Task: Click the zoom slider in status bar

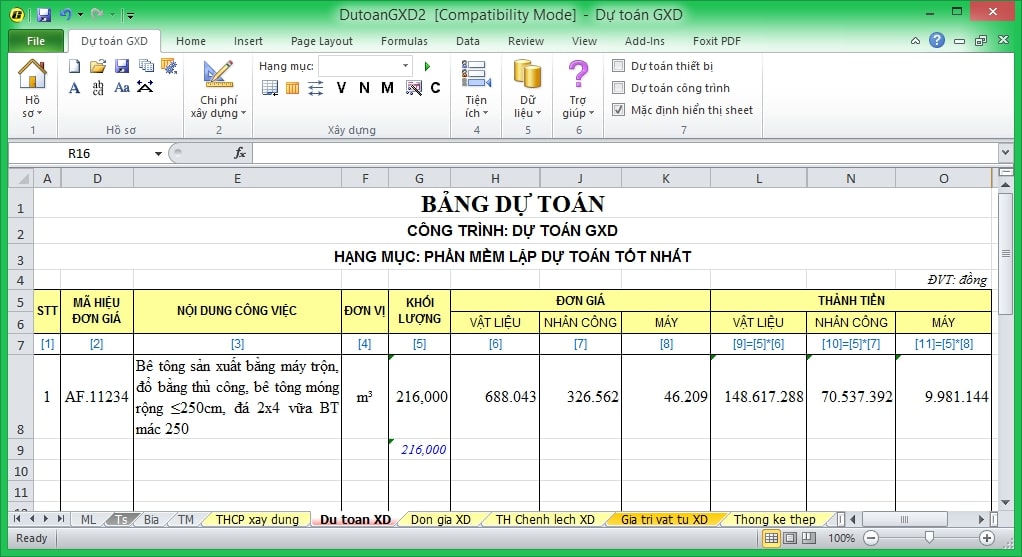Action: (x=929, y=538)
